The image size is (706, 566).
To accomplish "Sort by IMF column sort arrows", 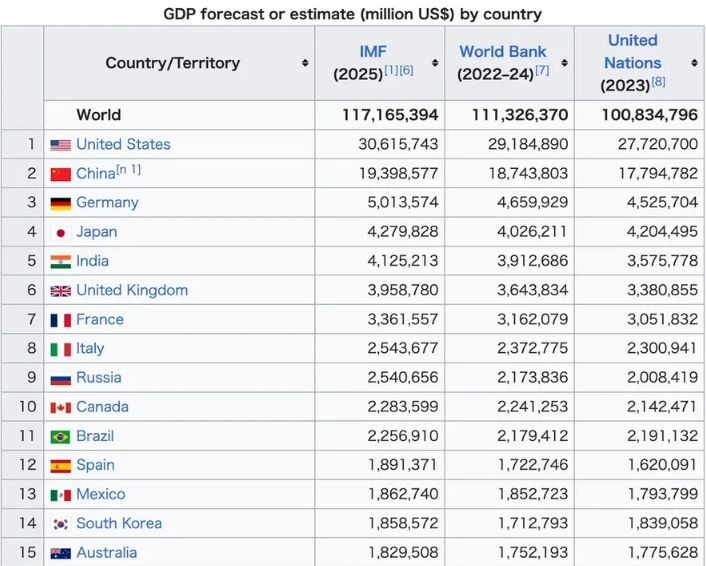I will coord(435,63).
